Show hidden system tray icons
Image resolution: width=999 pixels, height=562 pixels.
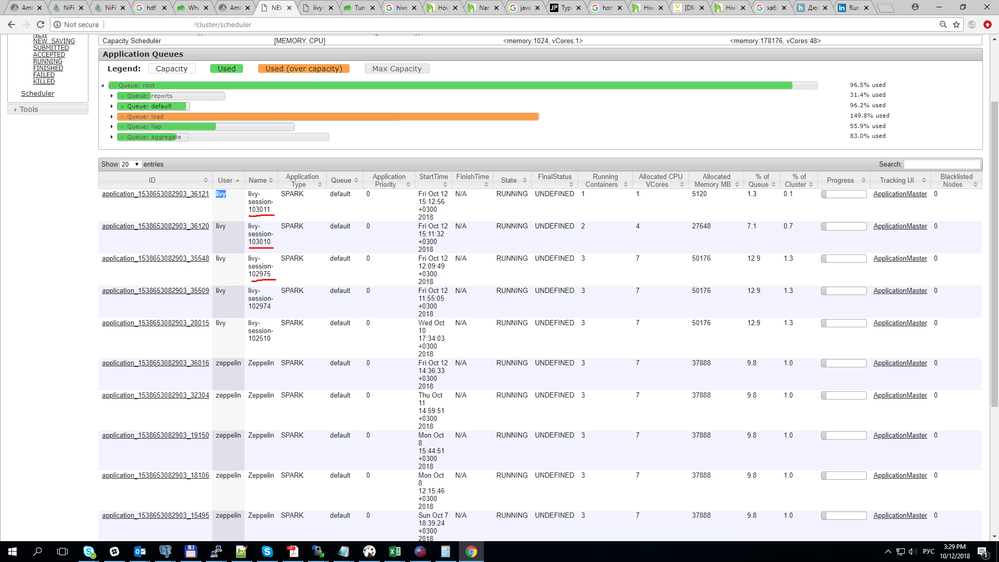[x=888, y=552]
